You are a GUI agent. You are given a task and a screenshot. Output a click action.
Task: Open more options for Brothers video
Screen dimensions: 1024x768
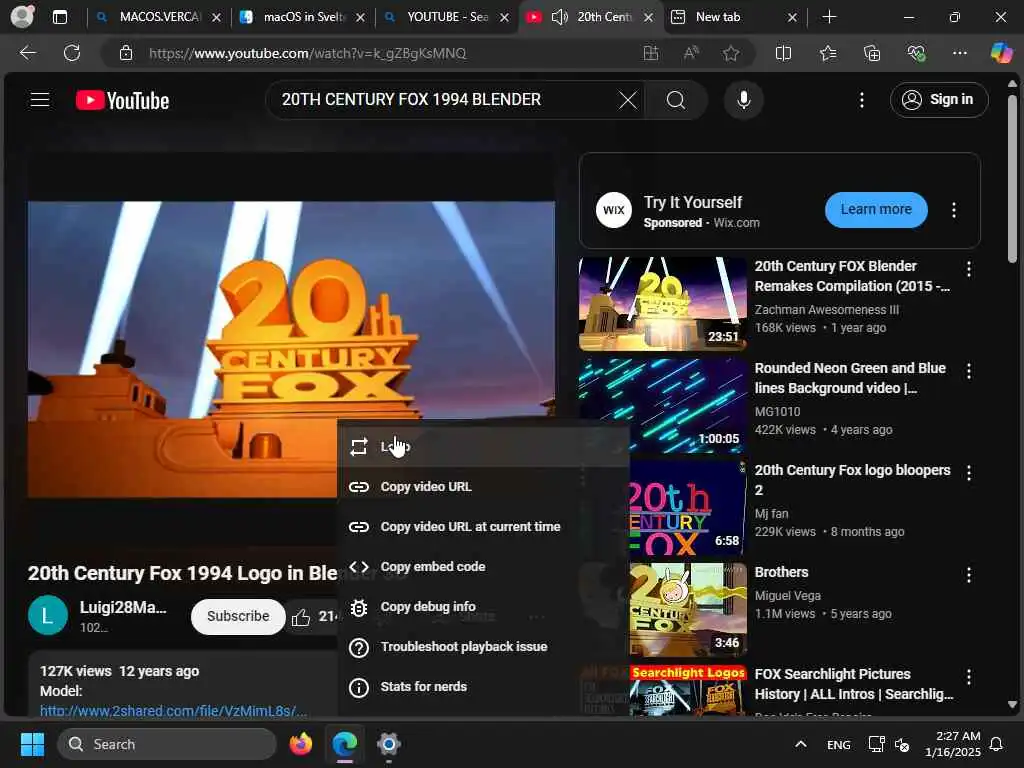tap(968, 575)
